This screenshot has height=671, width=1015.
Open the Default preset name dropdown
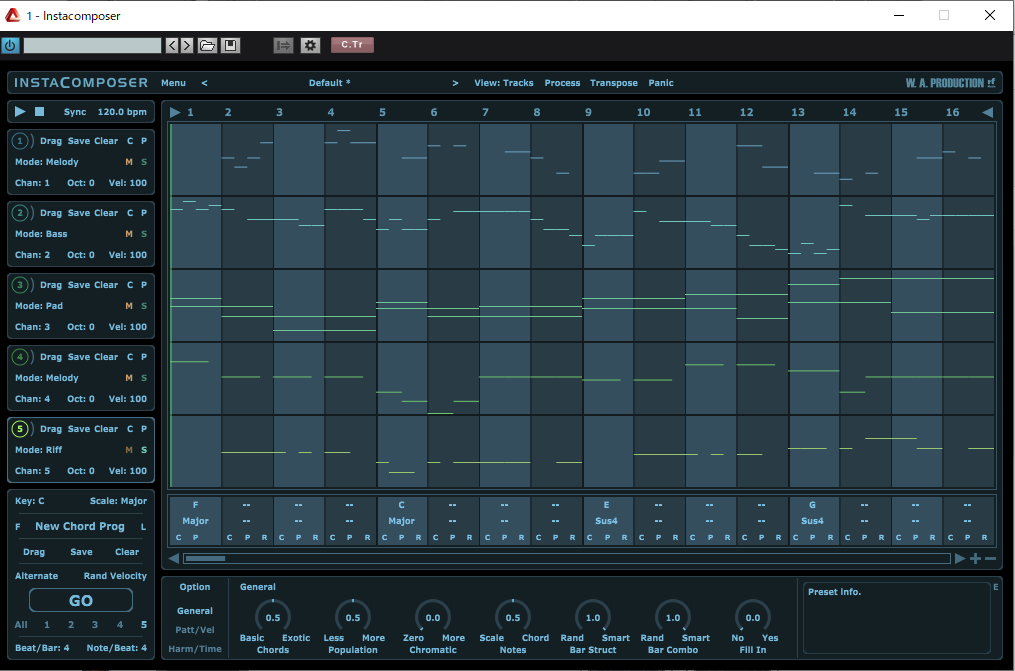click(x=329, y=83)
